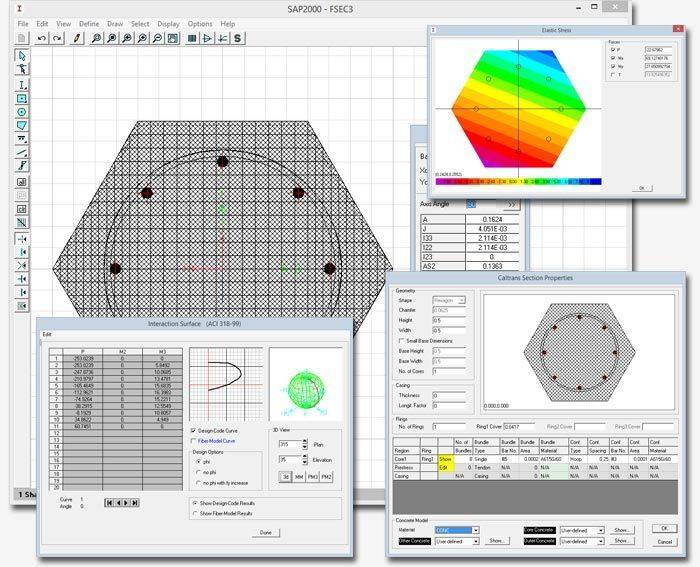Toggle Small Base Dimensions checkbox
This screenshot has height=567, width=700.
pyautogui.click(x=401, y=341)
